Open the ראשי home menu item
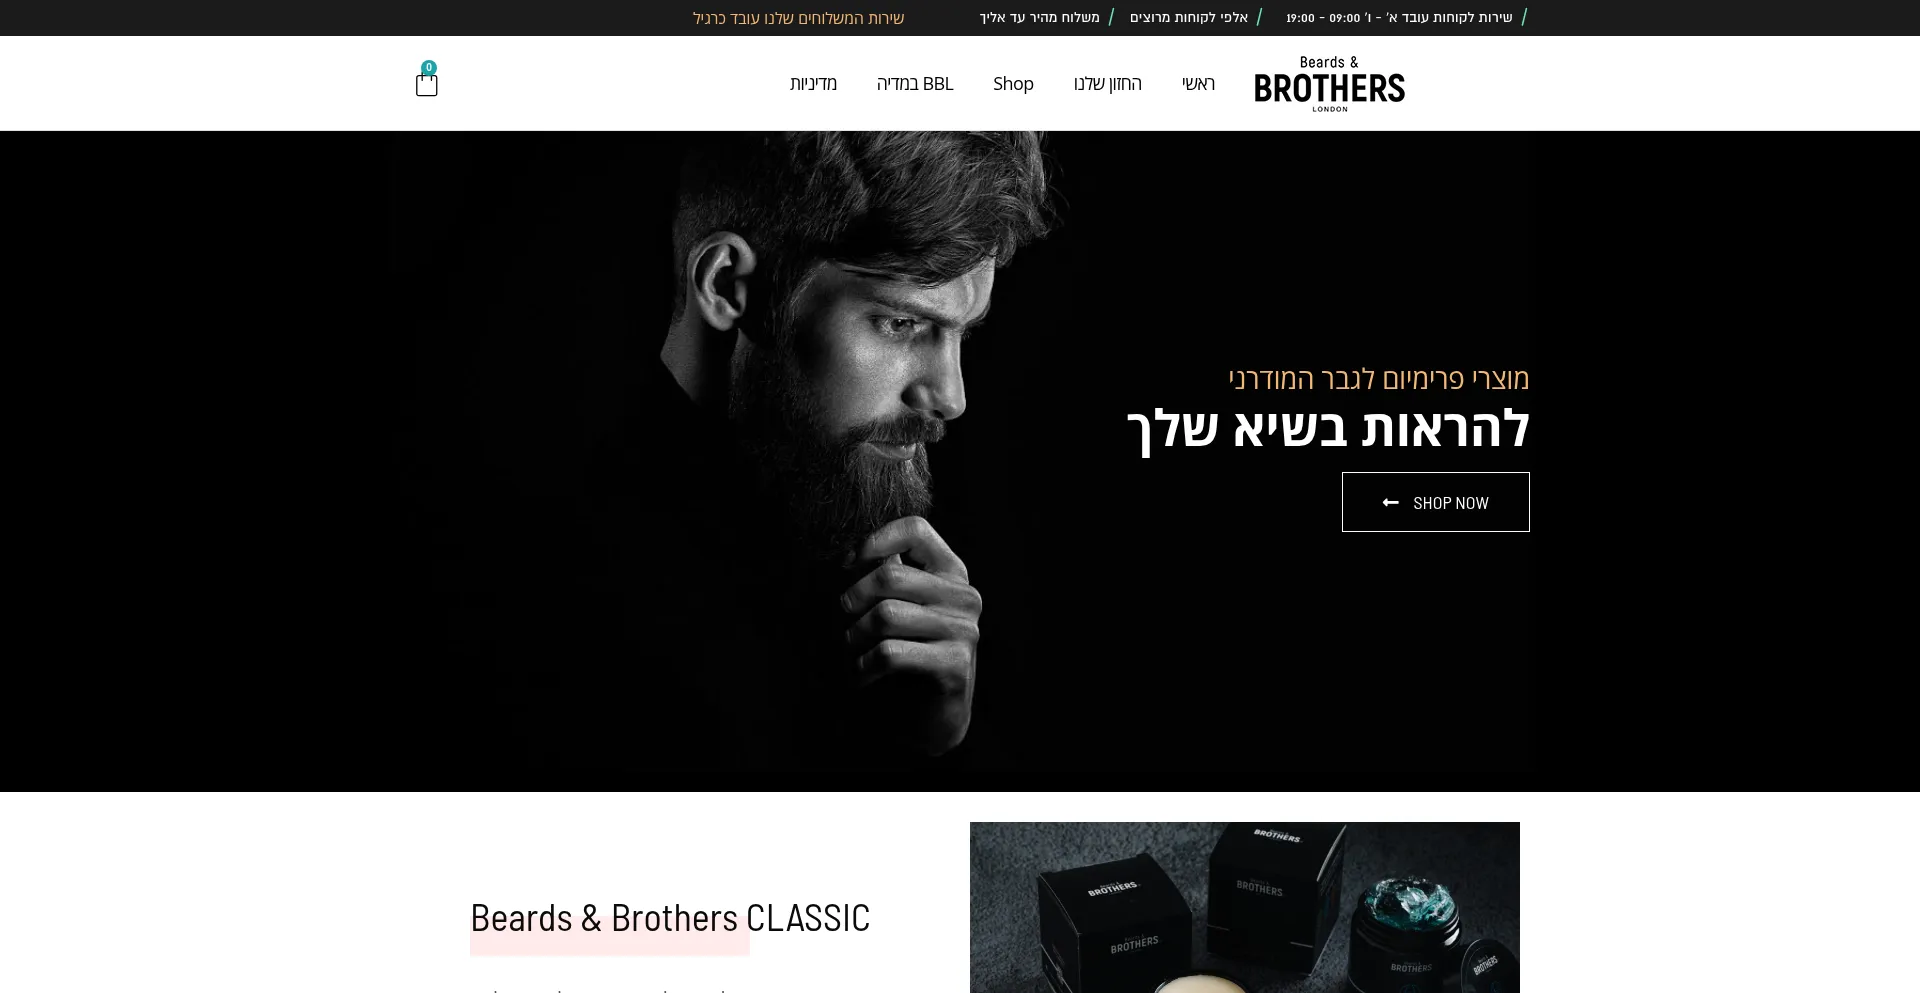 click(1198, 84)
